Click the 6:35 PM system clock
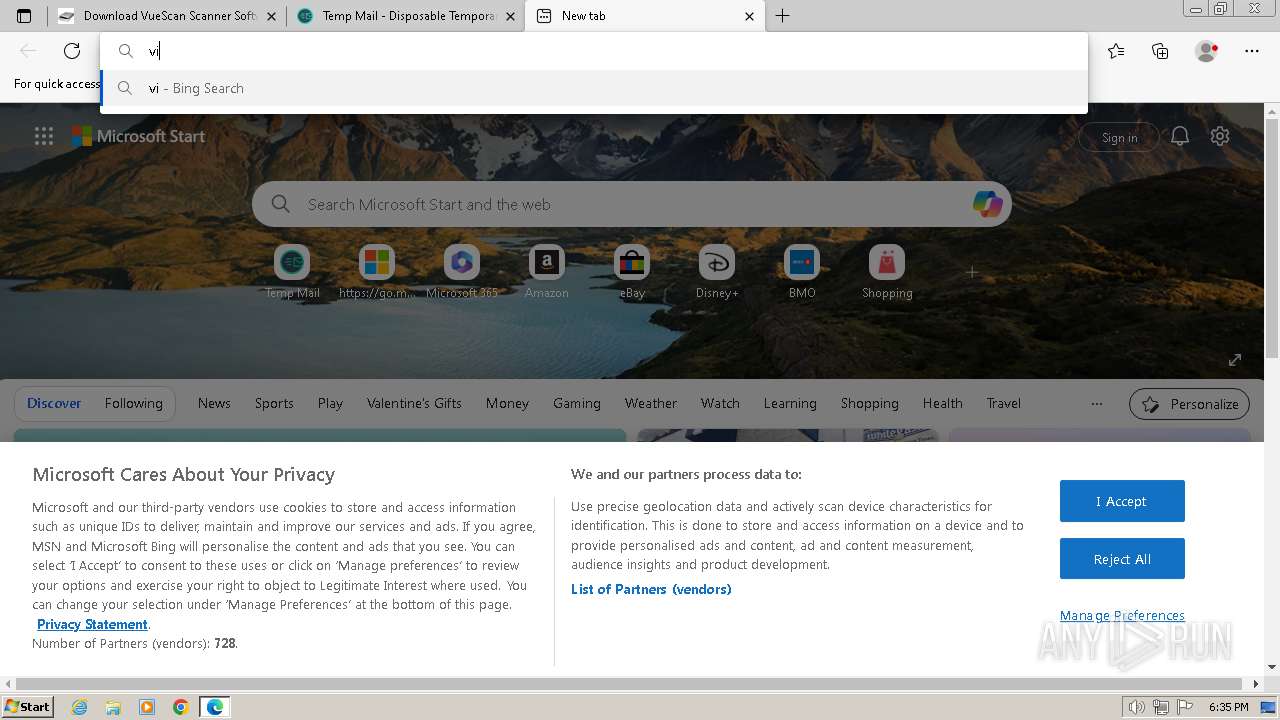The width and height of the screenshot is (1280, 720). 1228,707
